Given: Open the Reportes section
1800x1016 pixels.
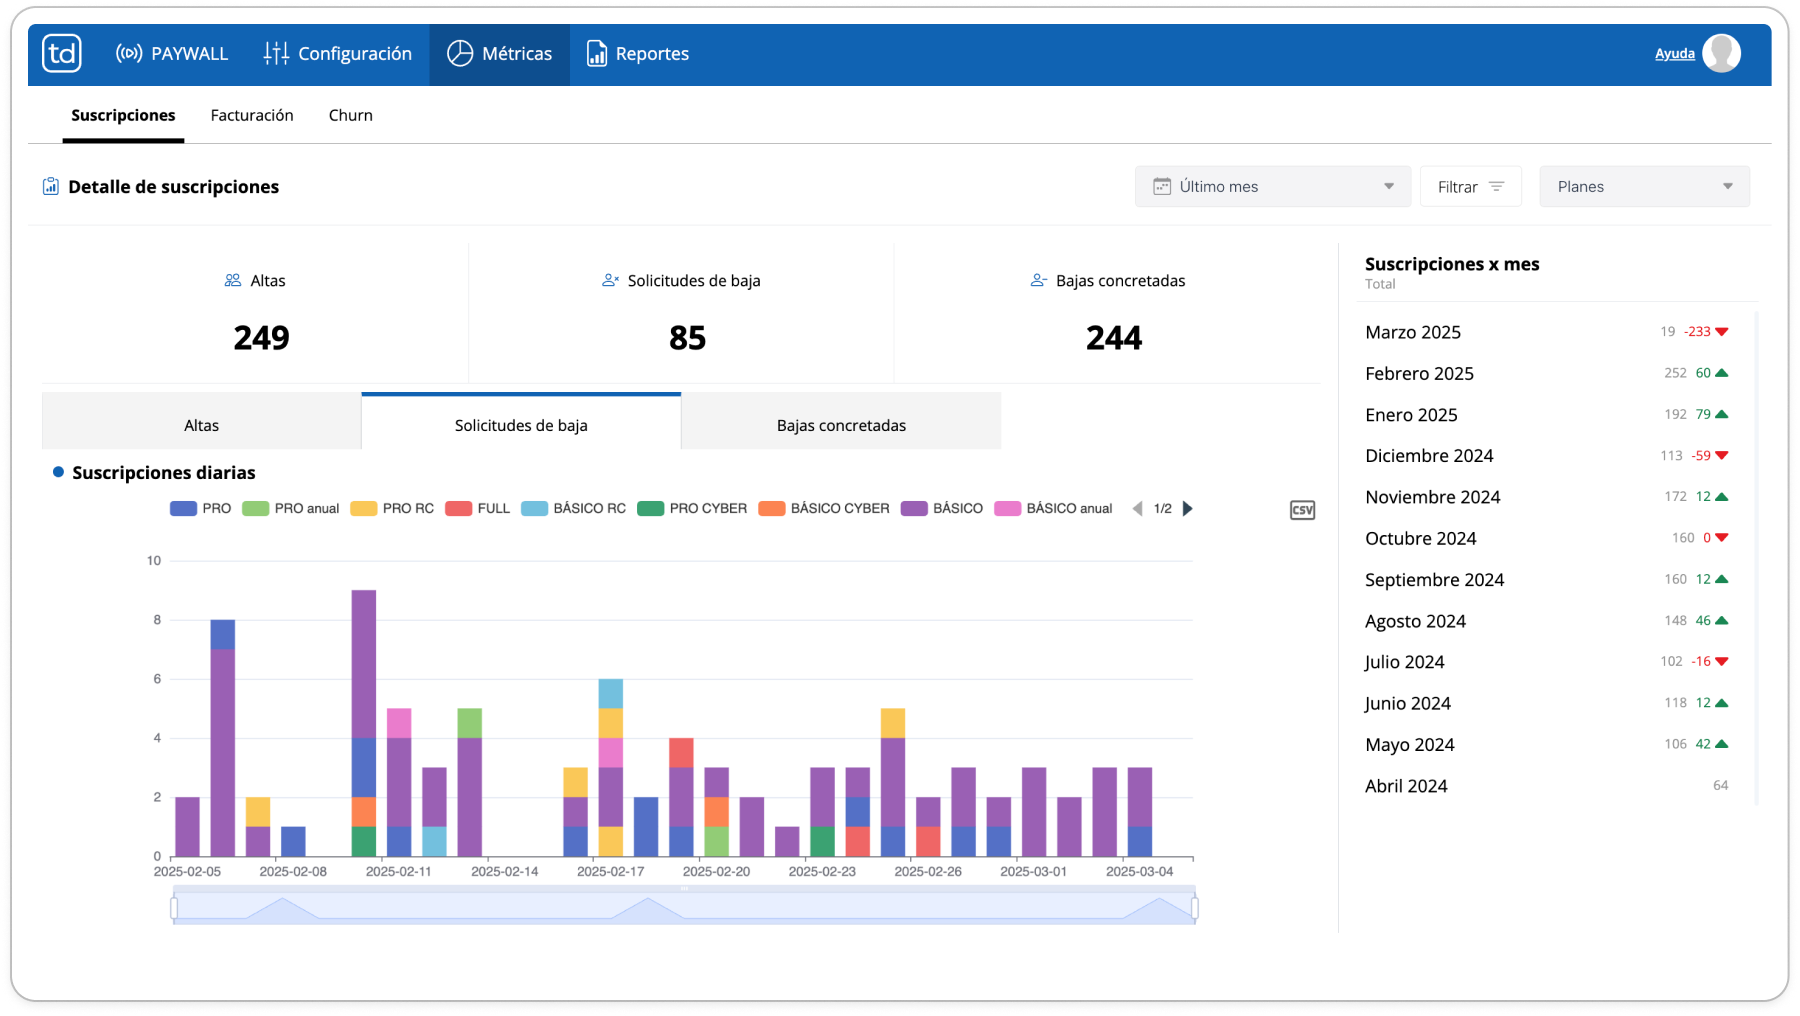Looking at the screenshot, I should 638,54.
